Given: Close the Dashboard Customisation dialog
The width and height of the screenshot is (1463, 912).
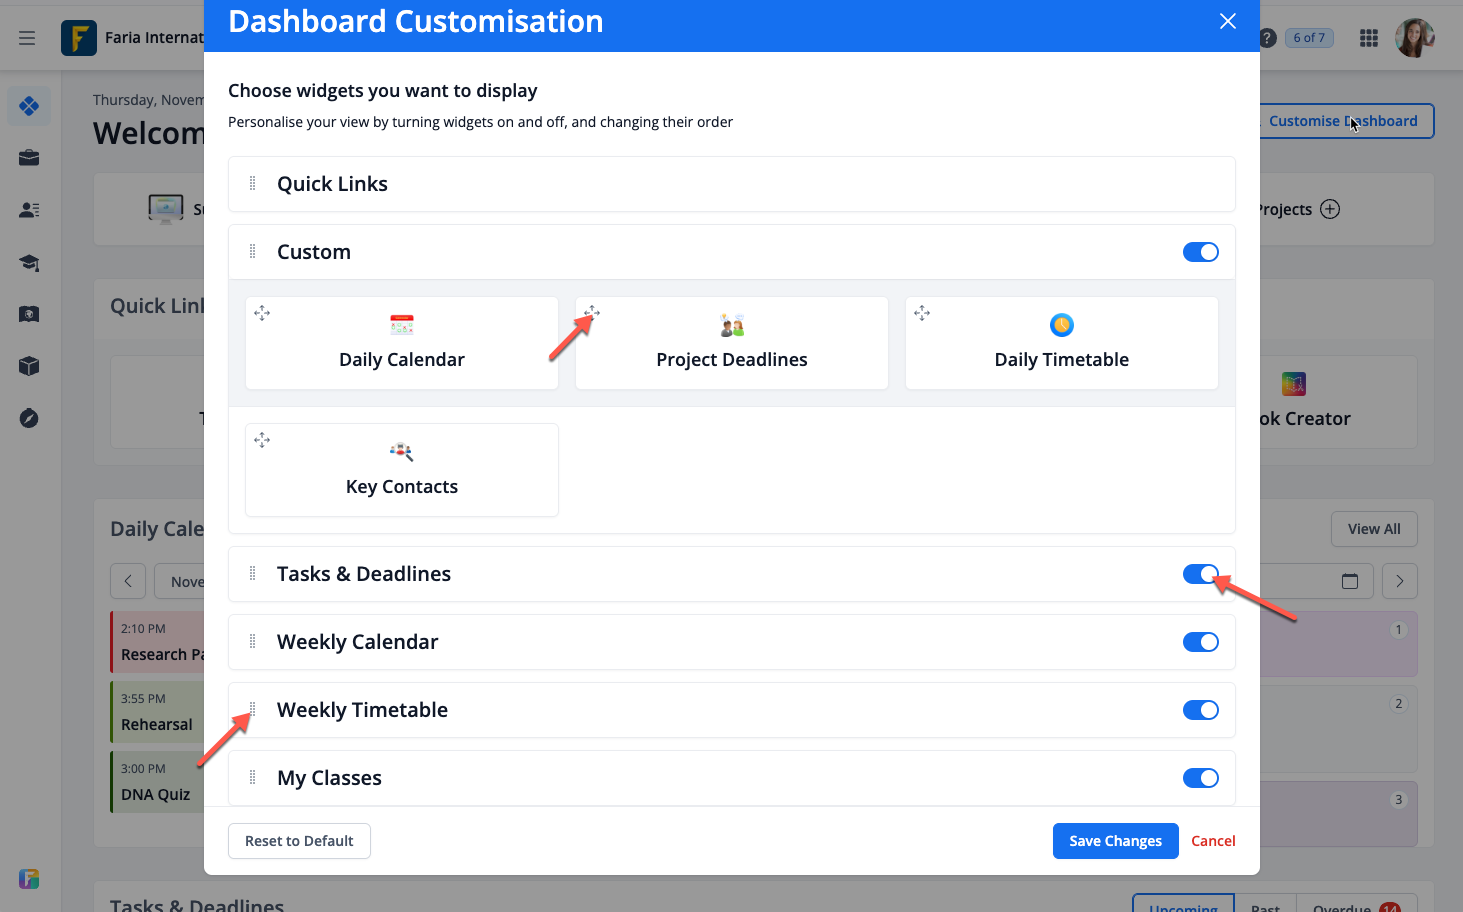Looking at the screenshot, I should pos(1228,22).
